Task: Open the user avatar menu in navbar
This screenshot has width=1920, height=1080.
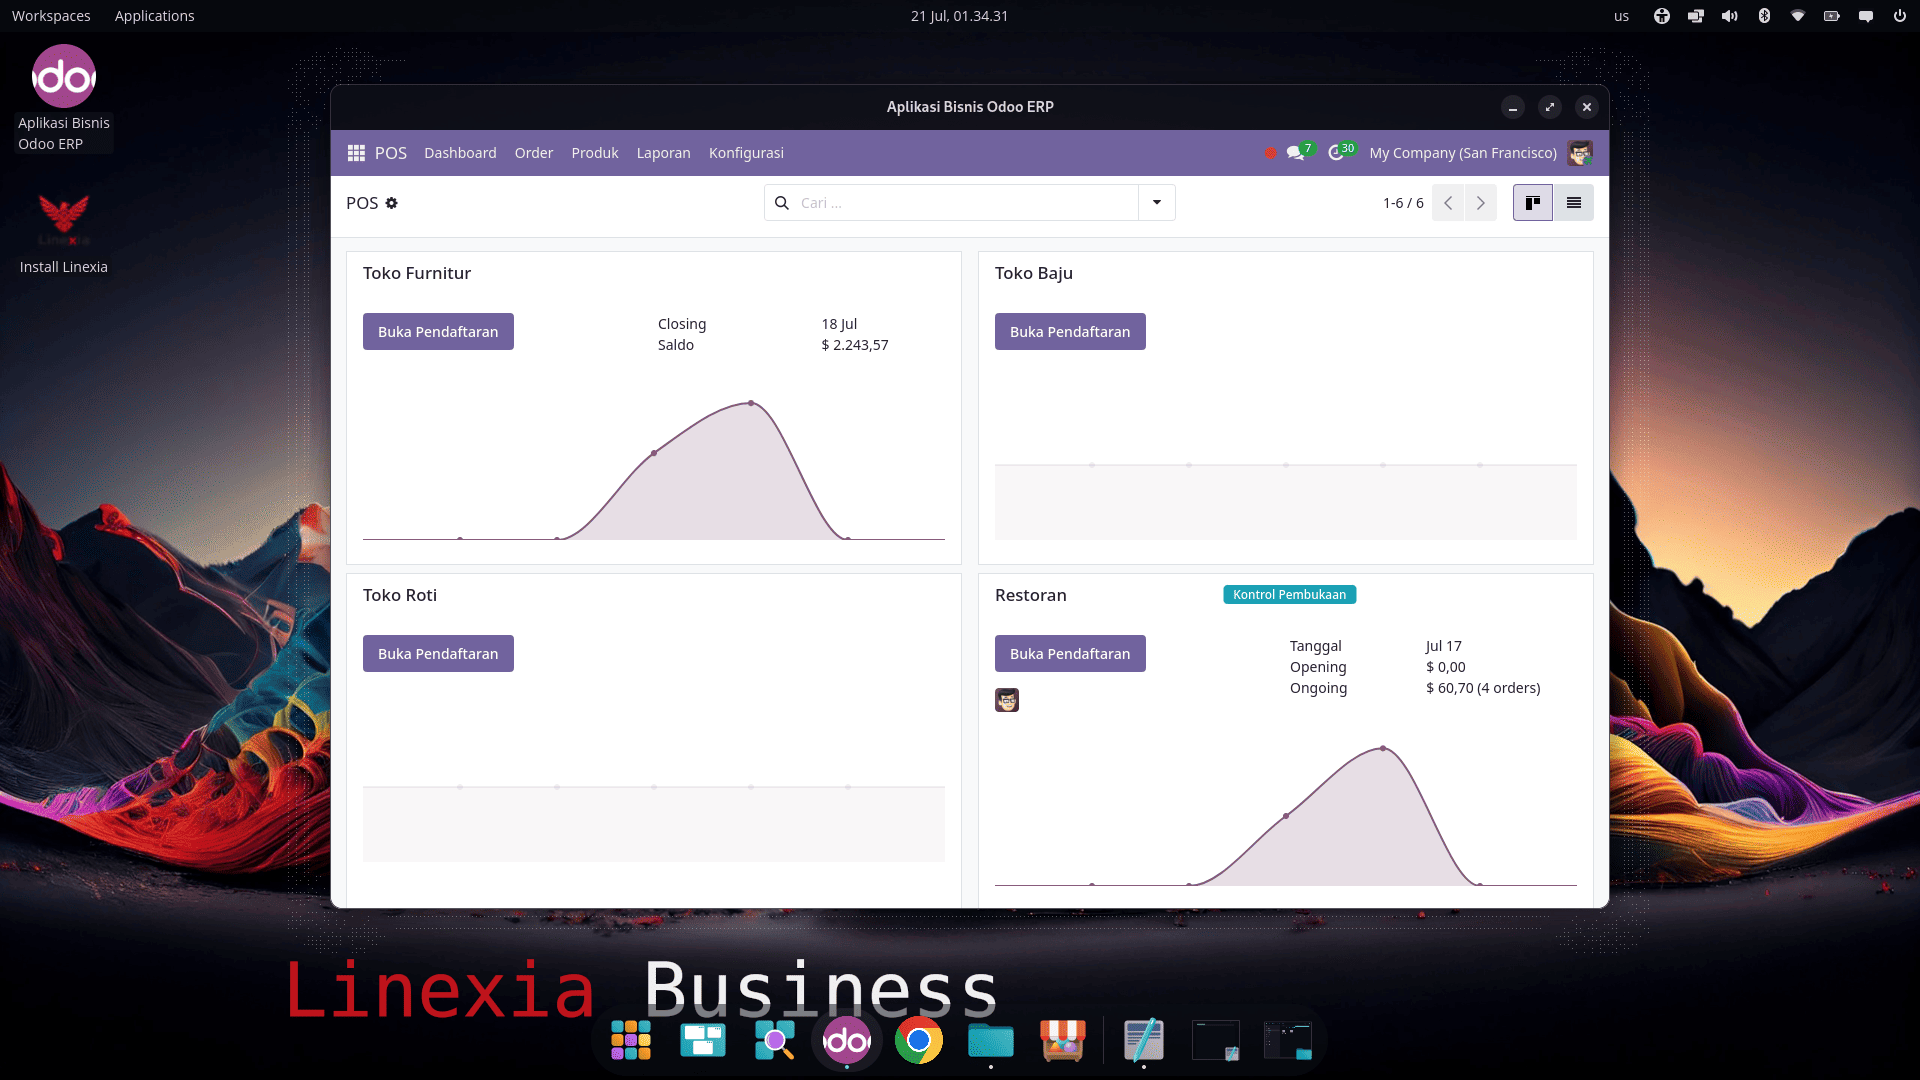Action: 1580,153
